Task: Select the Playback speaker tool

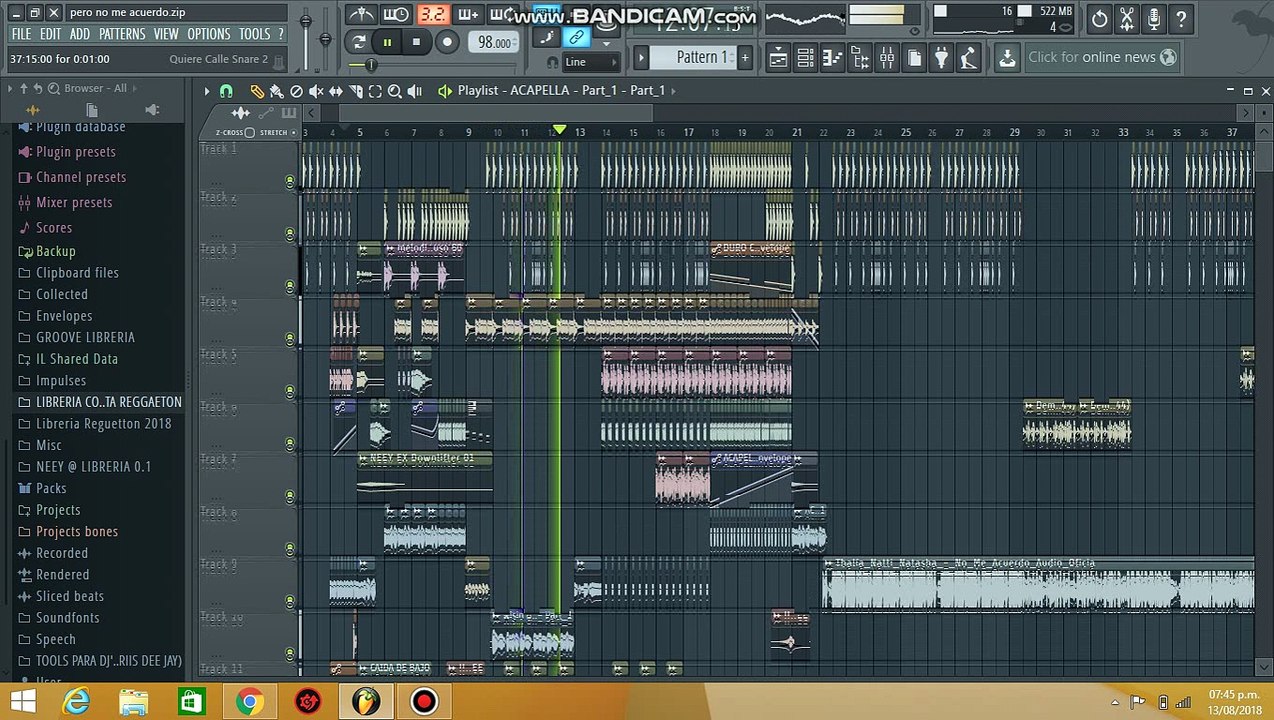Action: pyautogui.click(x=414, y=91)
